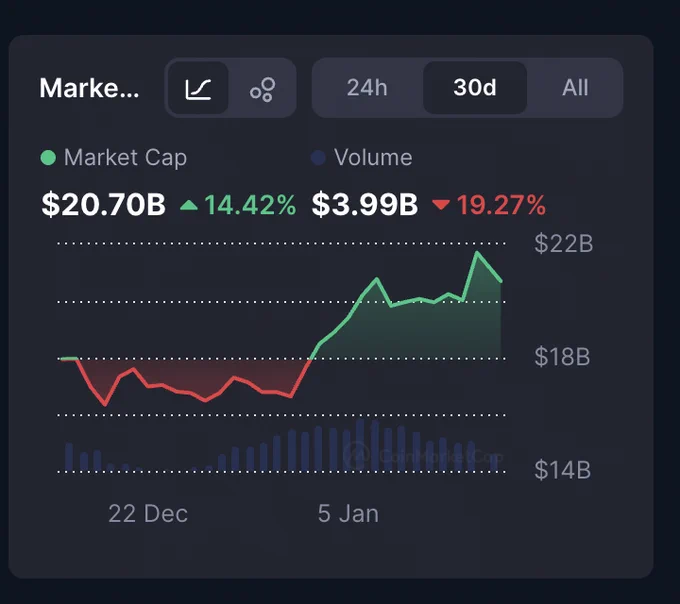
Task: Click the $3.99B volume value
Action: click(365, 205)
